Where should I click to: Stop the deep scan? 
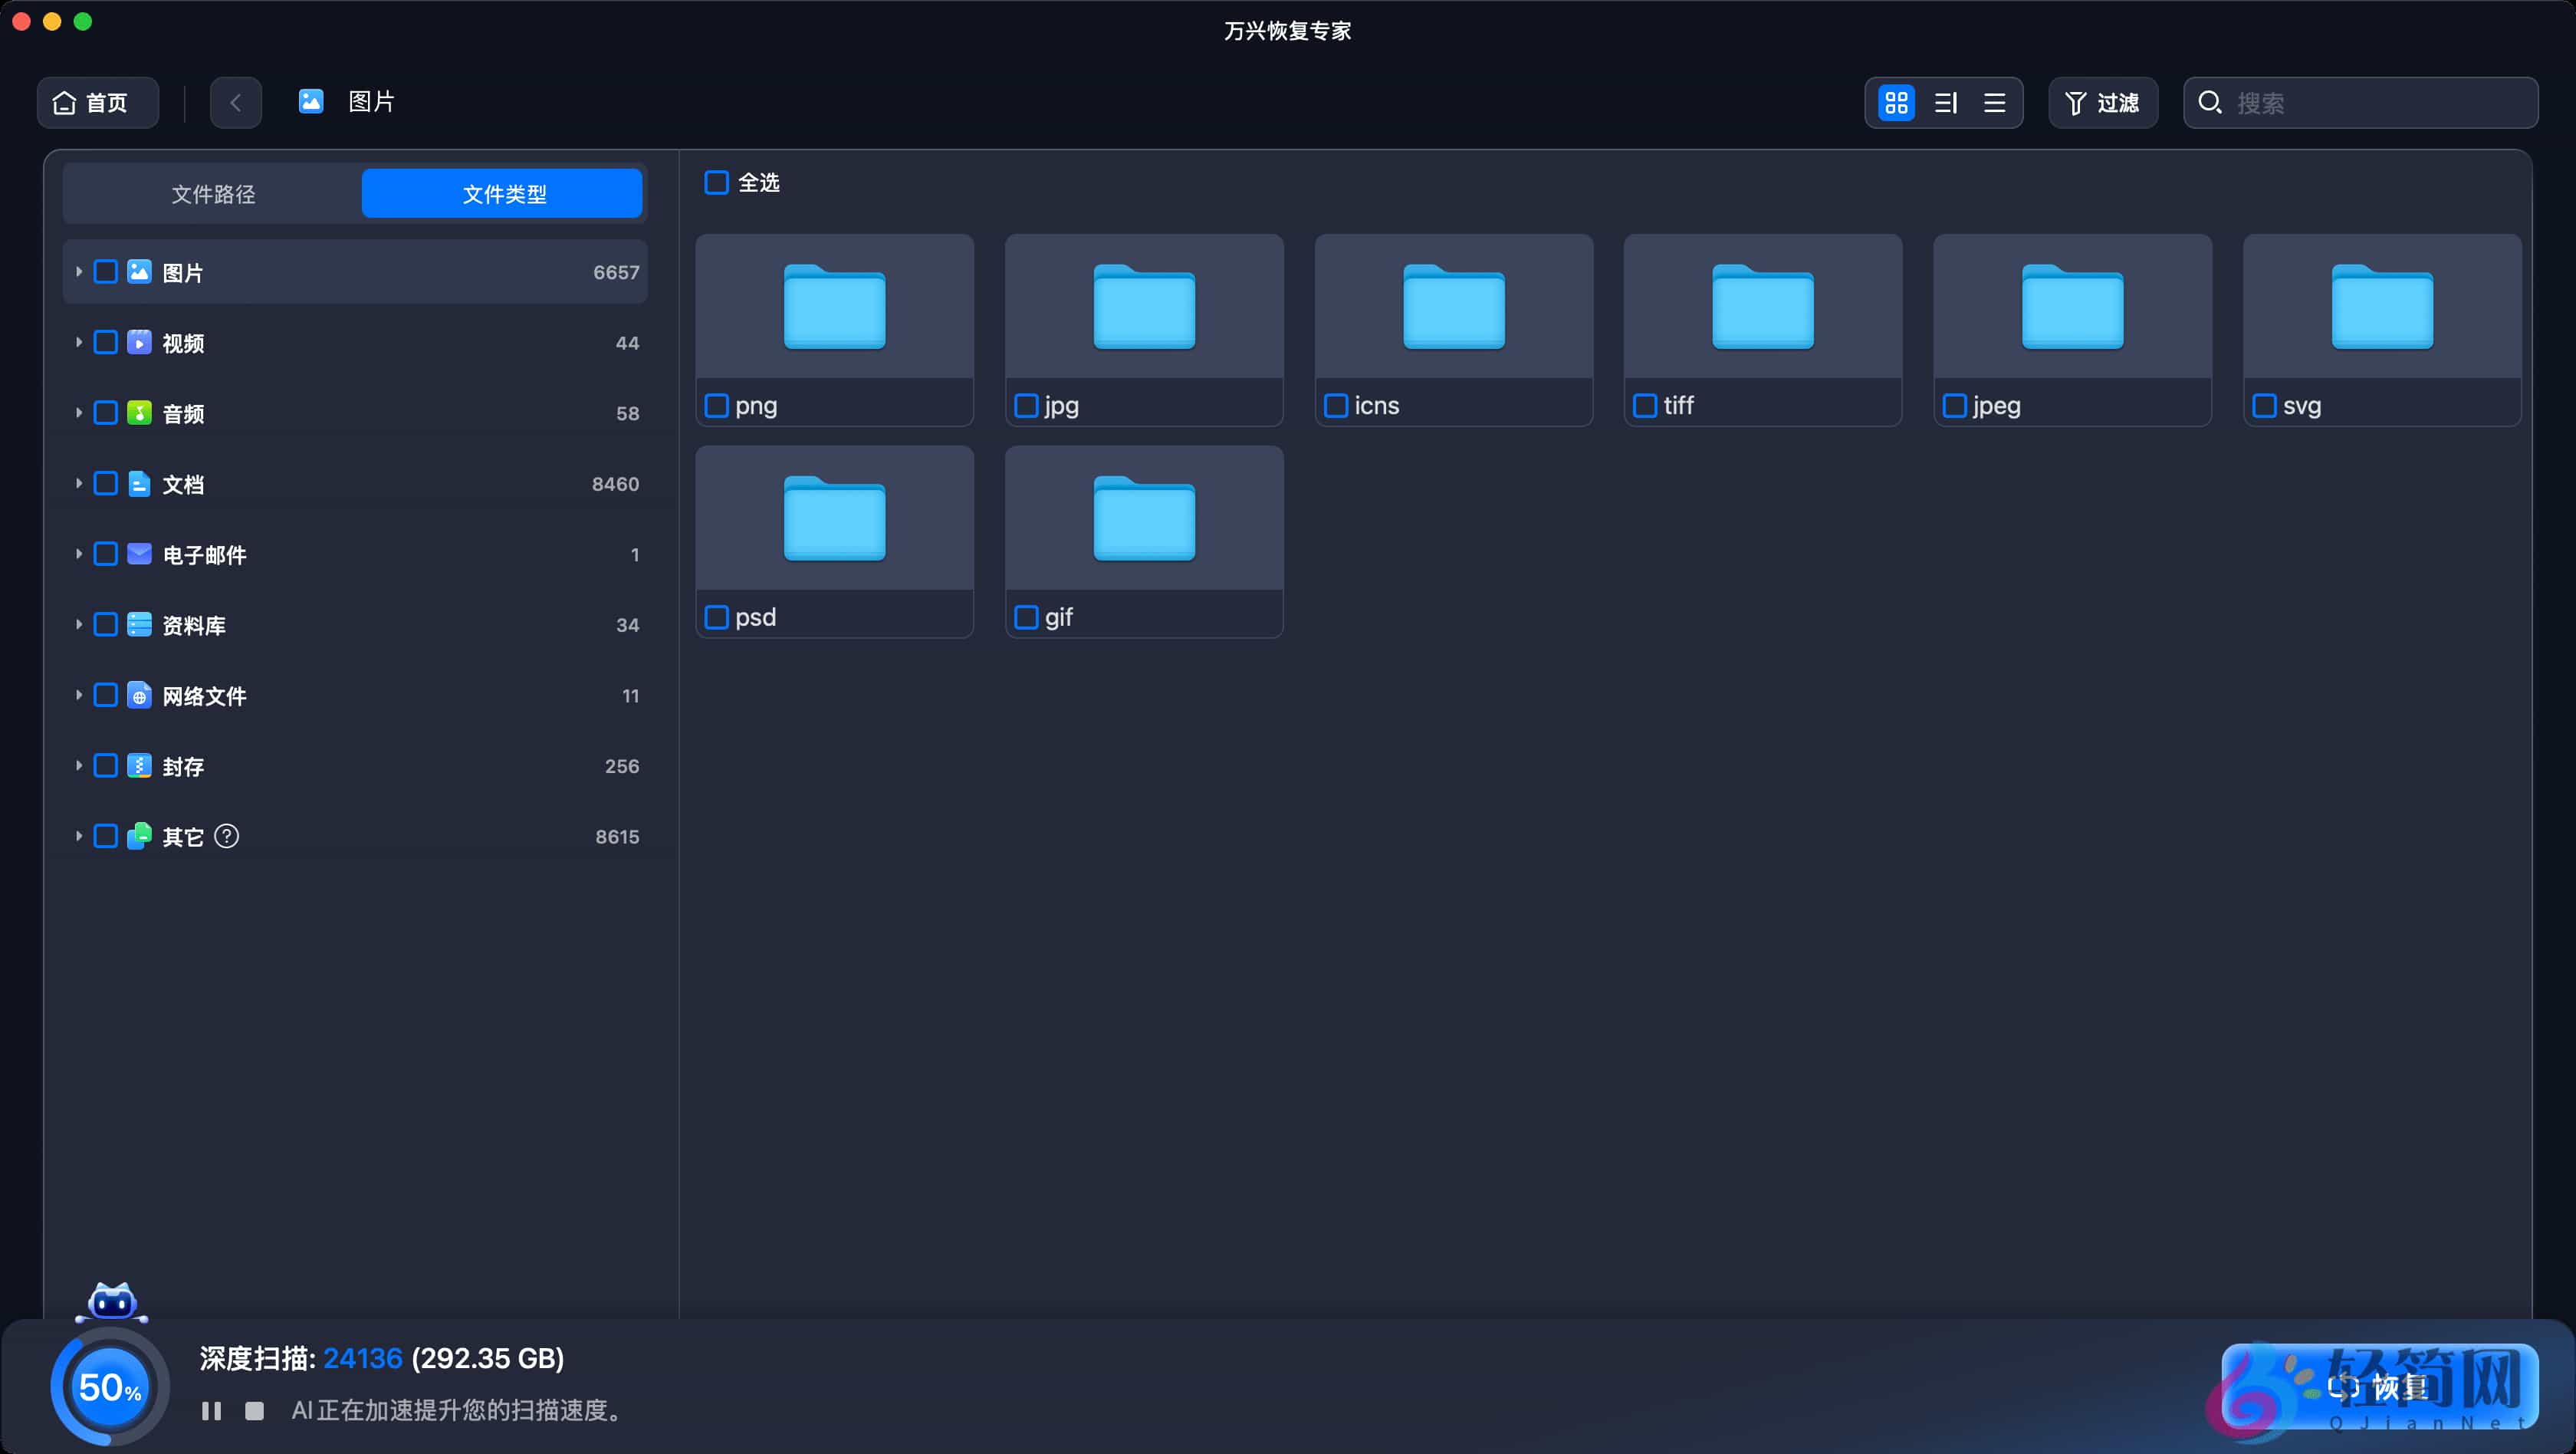pos(254,1410)
